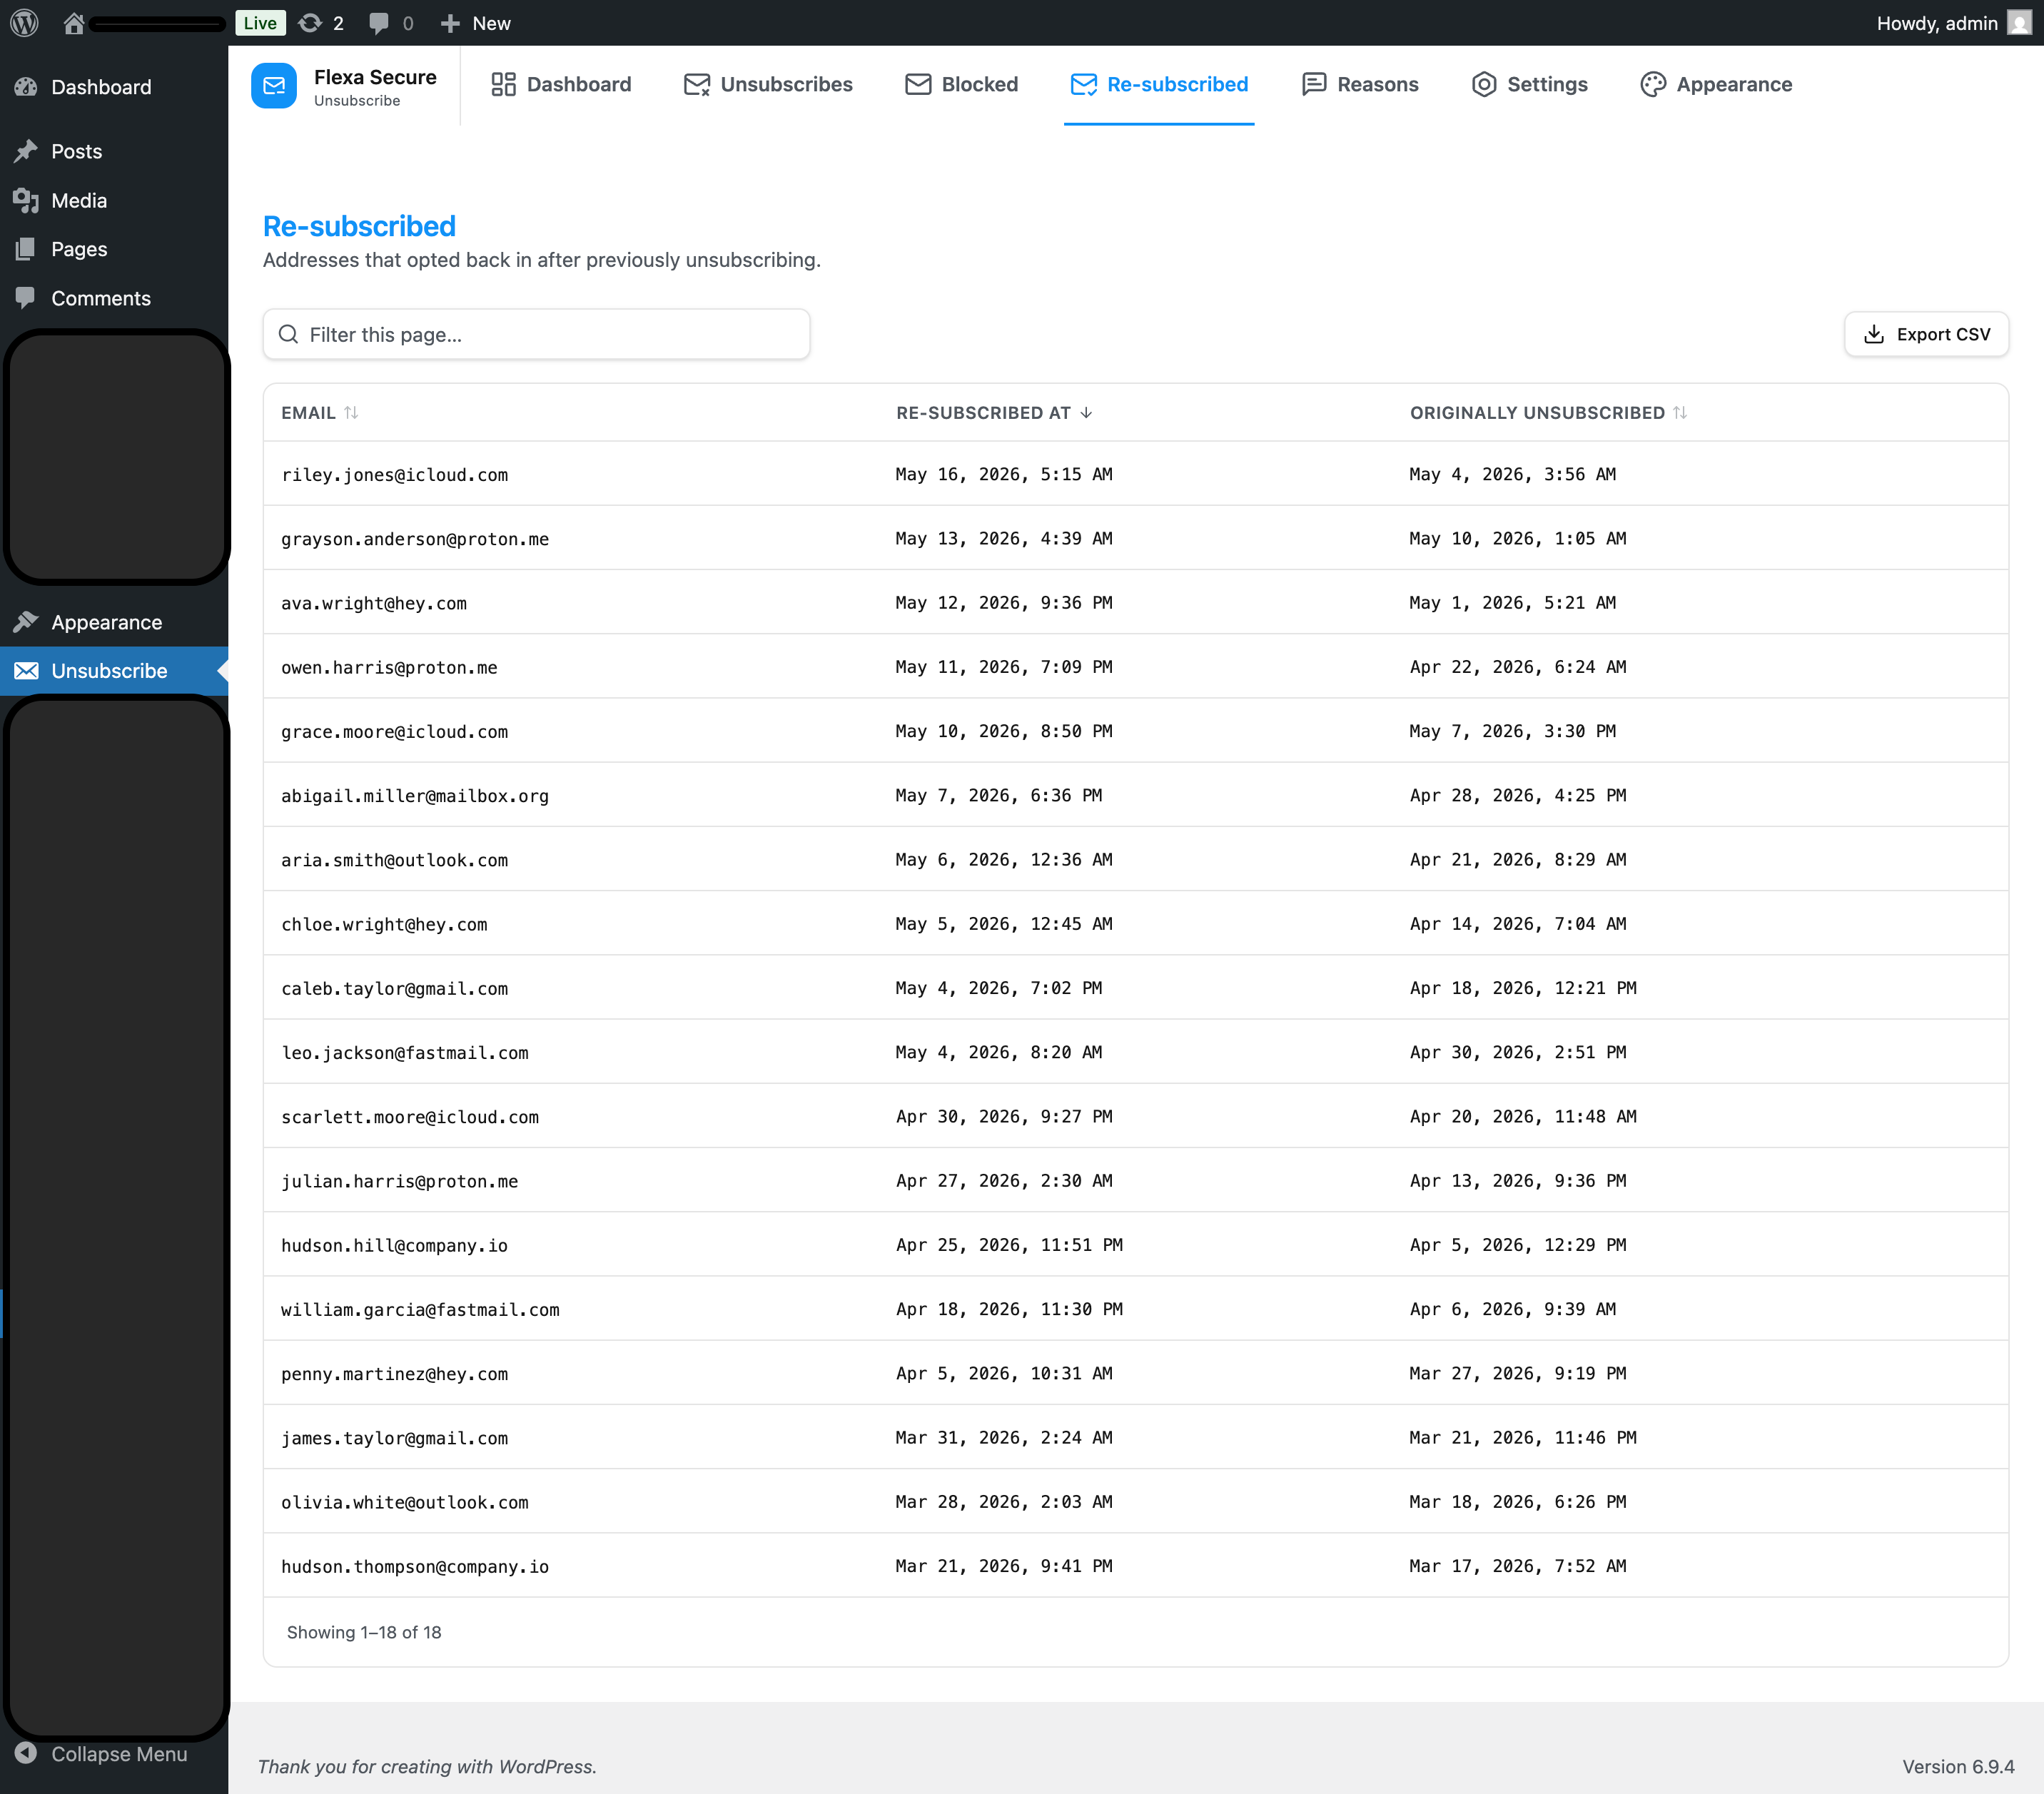Image resolution: width=2044 pixels, height=1794 pixels.
Task: Click grayson.anderson@proton.me row
Action: [1135, 538]
